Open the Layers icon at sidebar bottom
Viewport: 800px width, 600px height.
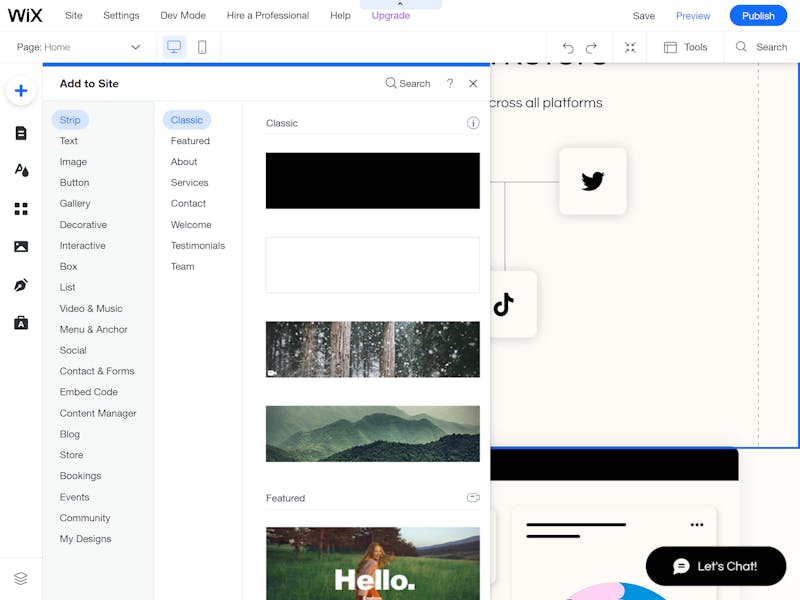pyautogui.click(x=21, y=578)
